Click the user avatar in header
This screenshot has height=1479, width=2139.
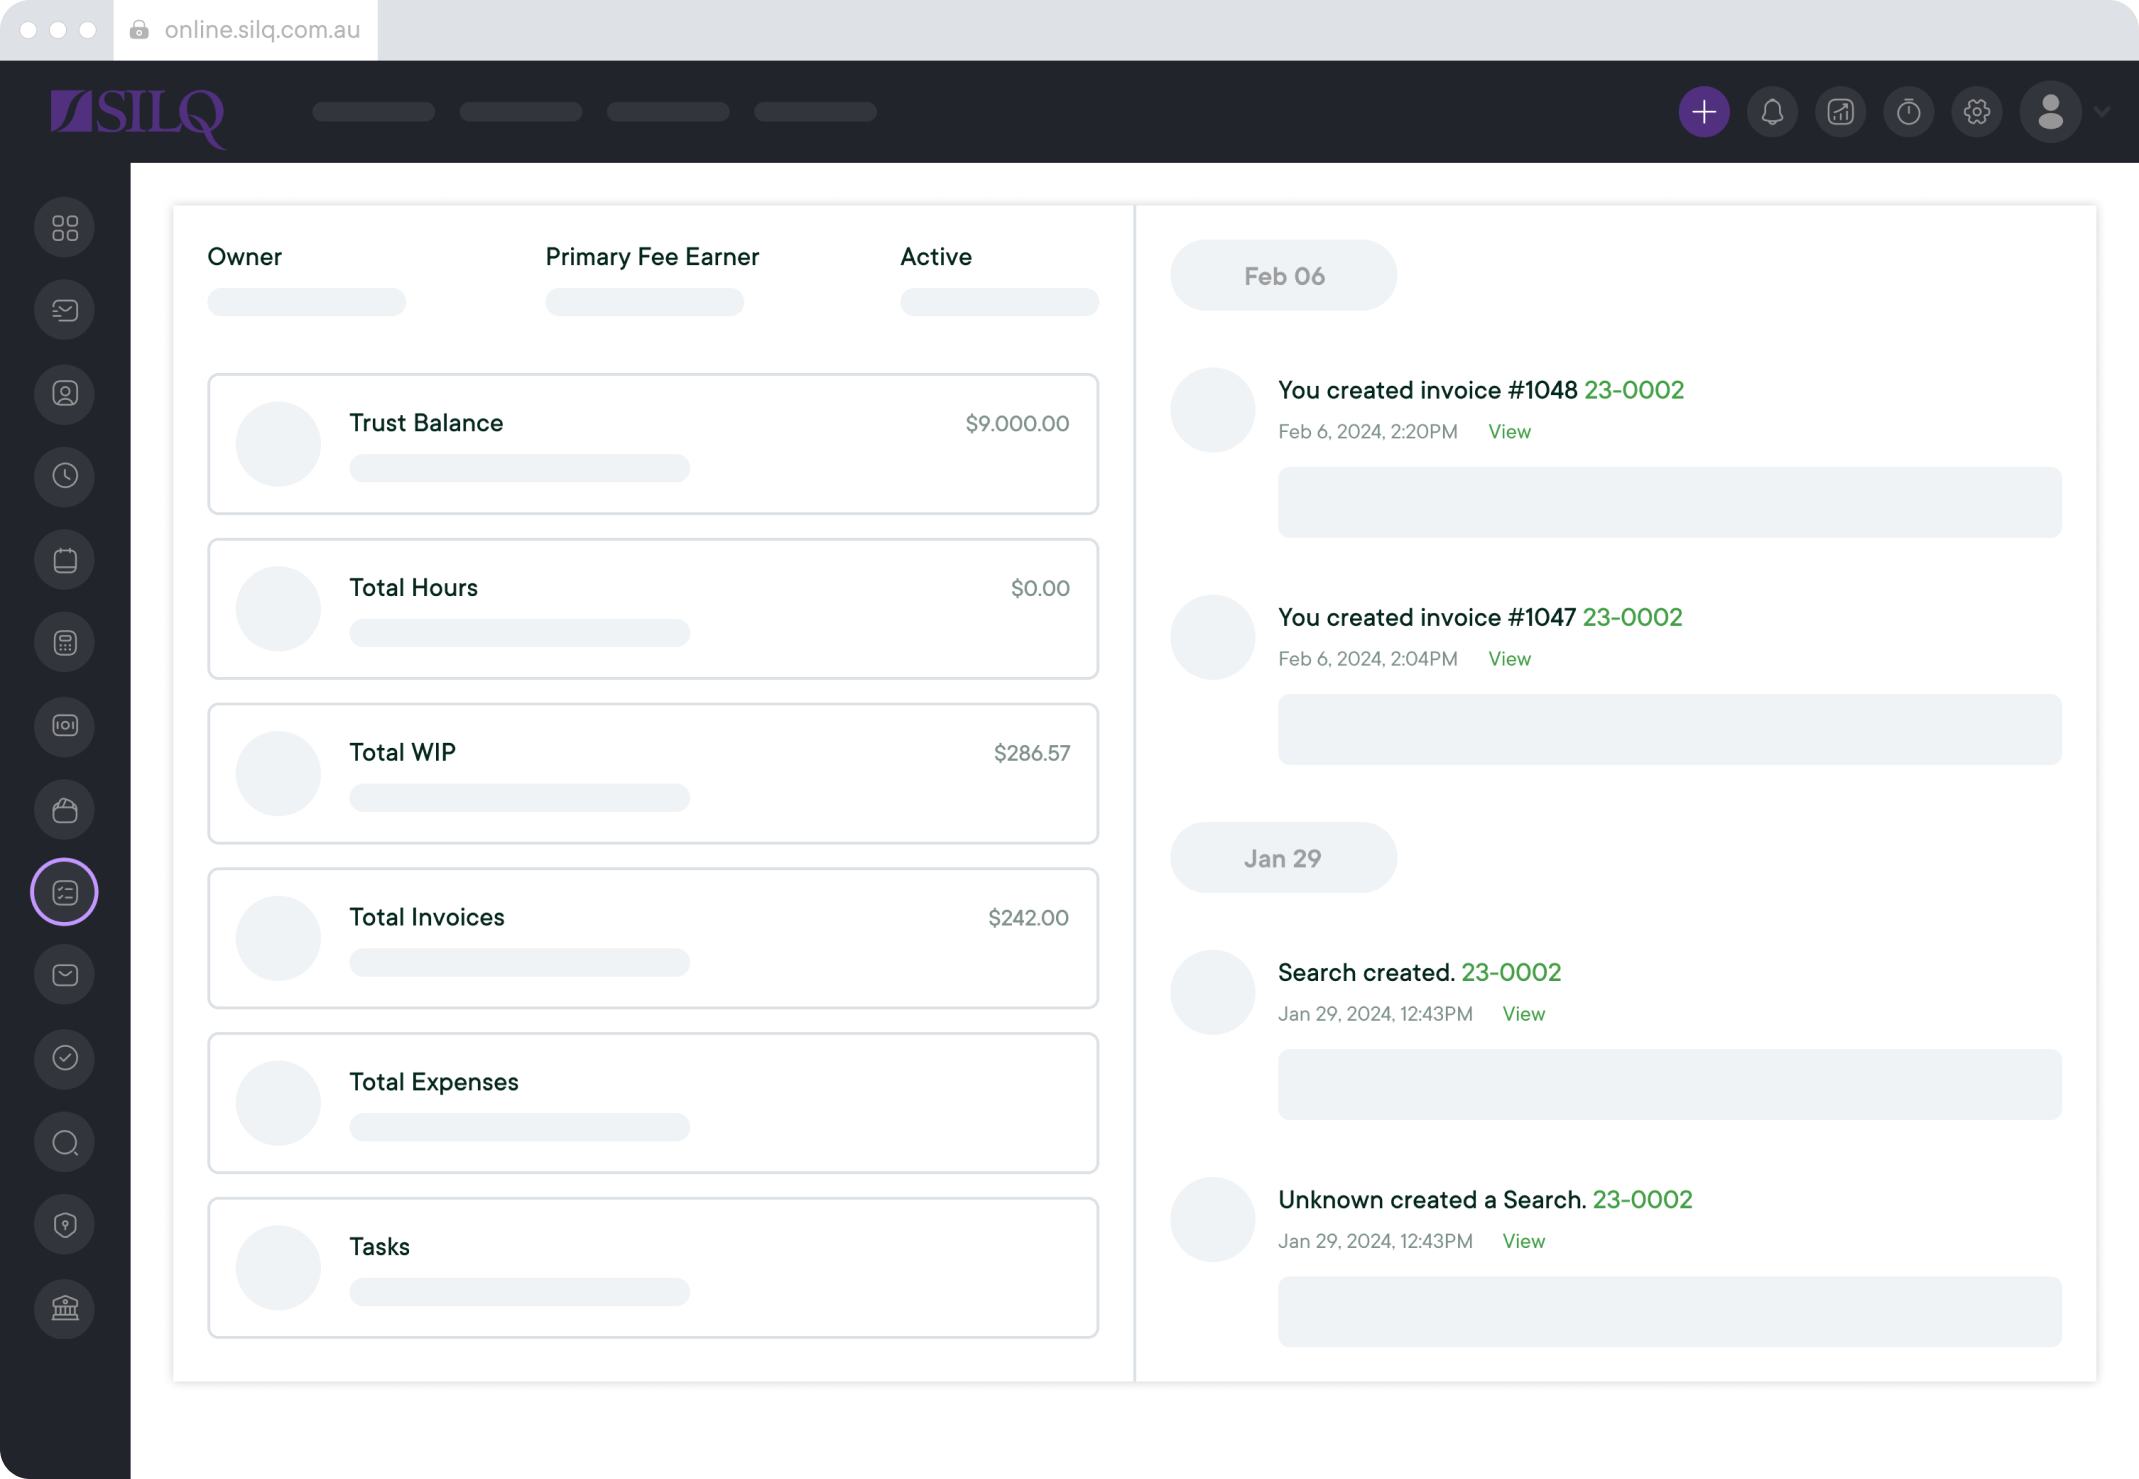pos(2050,112)
